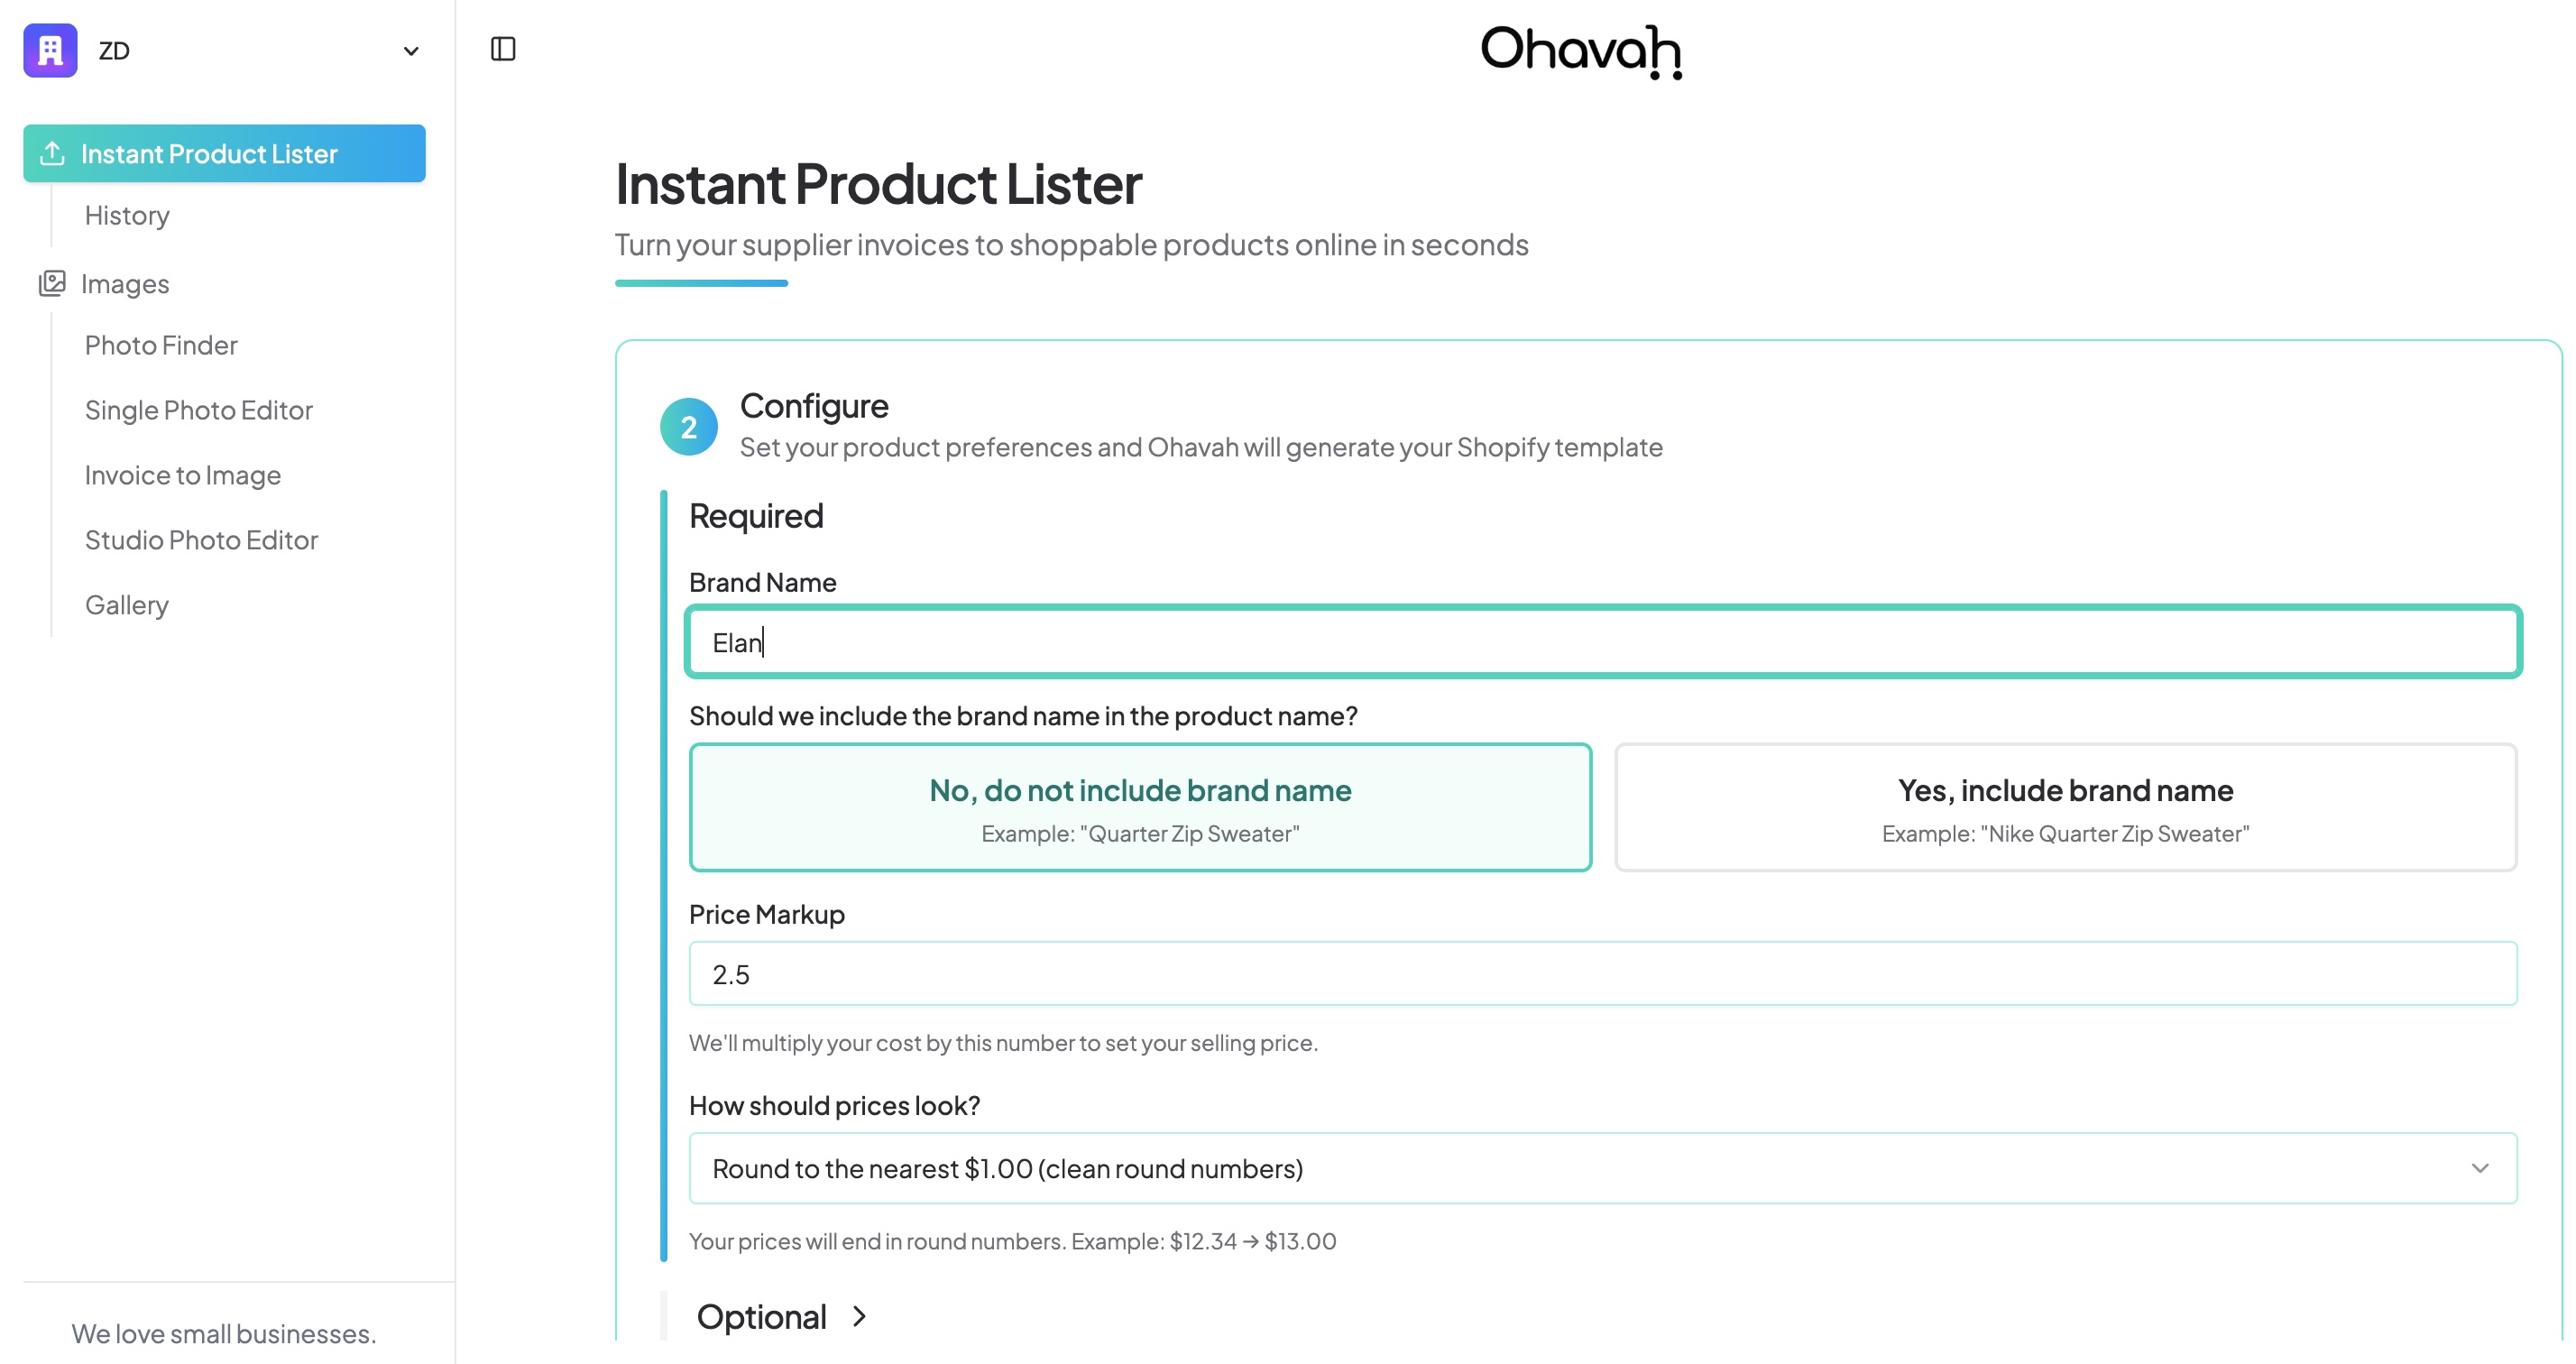2576x1364 pixels.
Task: Click the Images gallery icon in sidebar
Action: [52, 284]
